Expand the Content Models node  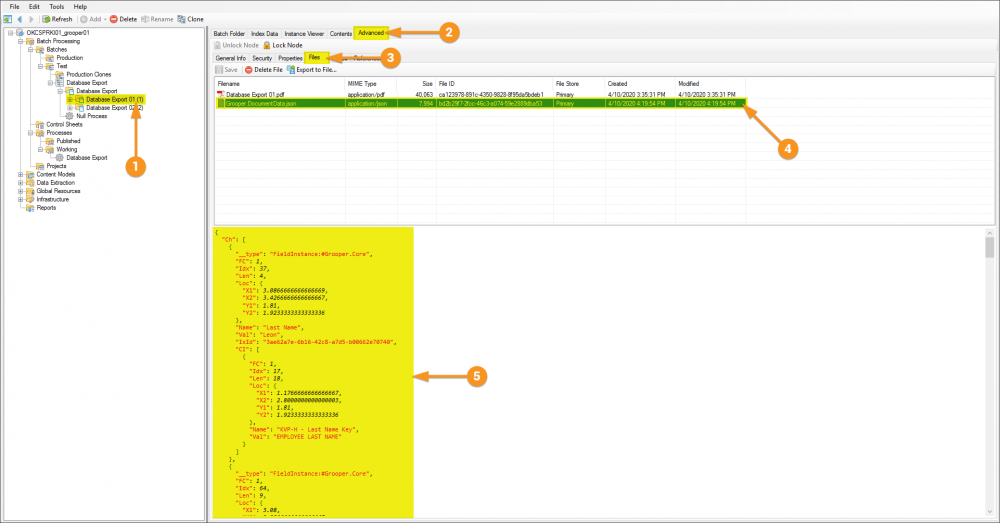20,174
